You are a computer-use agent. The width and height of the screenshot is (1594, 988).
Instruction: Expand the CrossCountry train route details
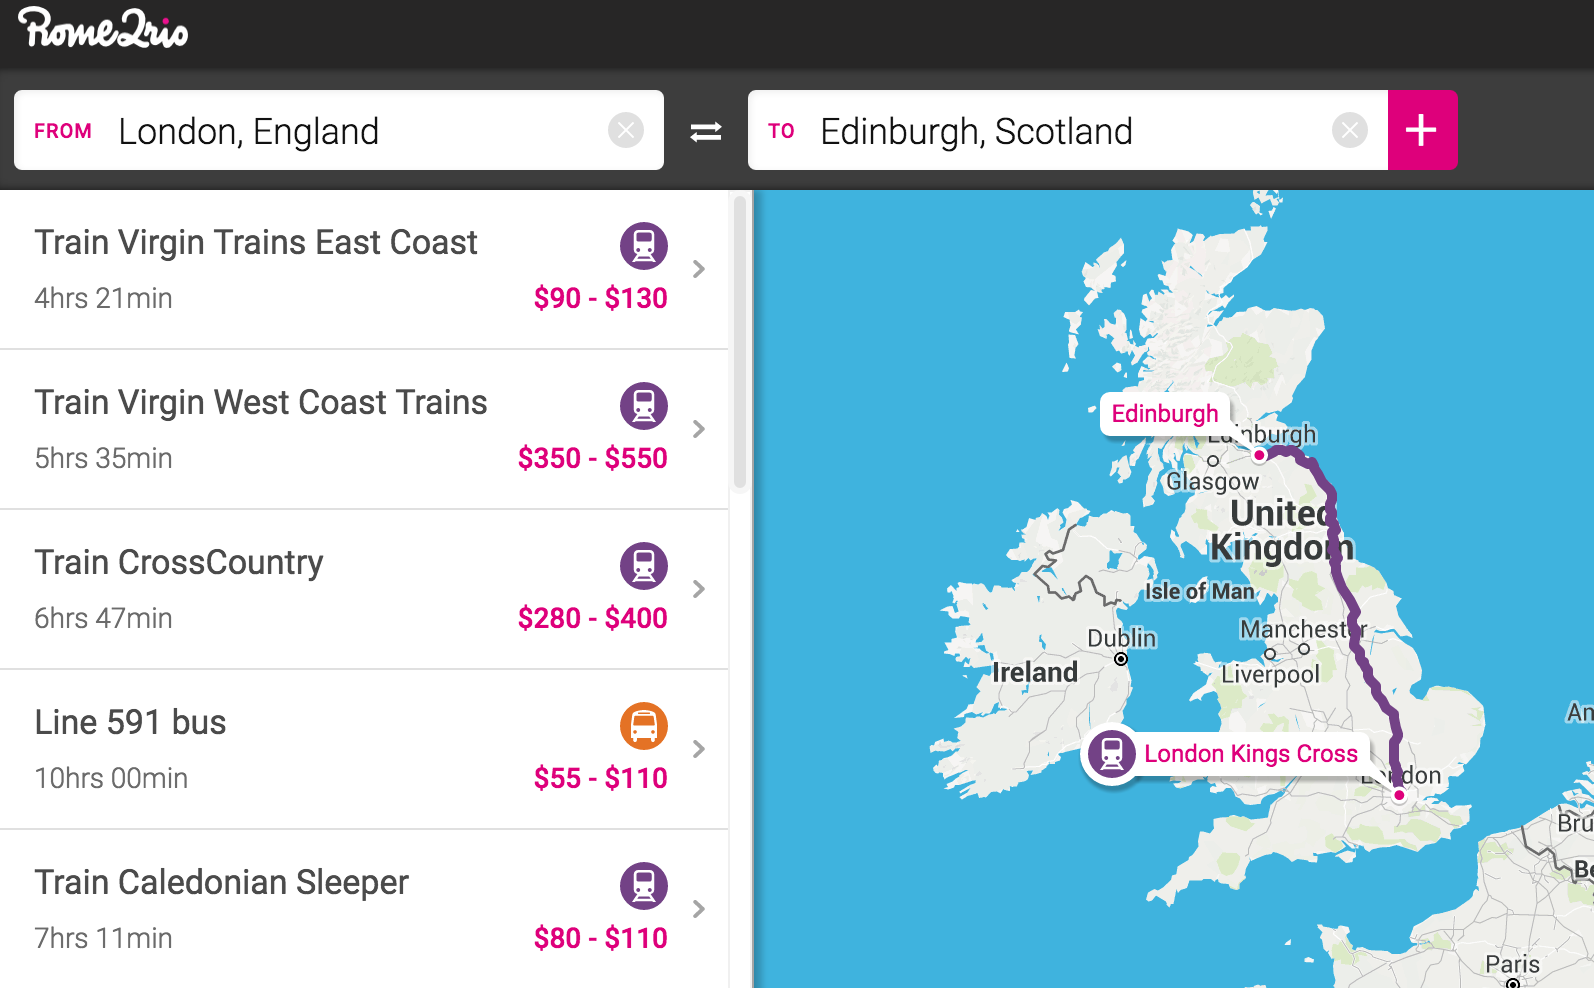699,589
